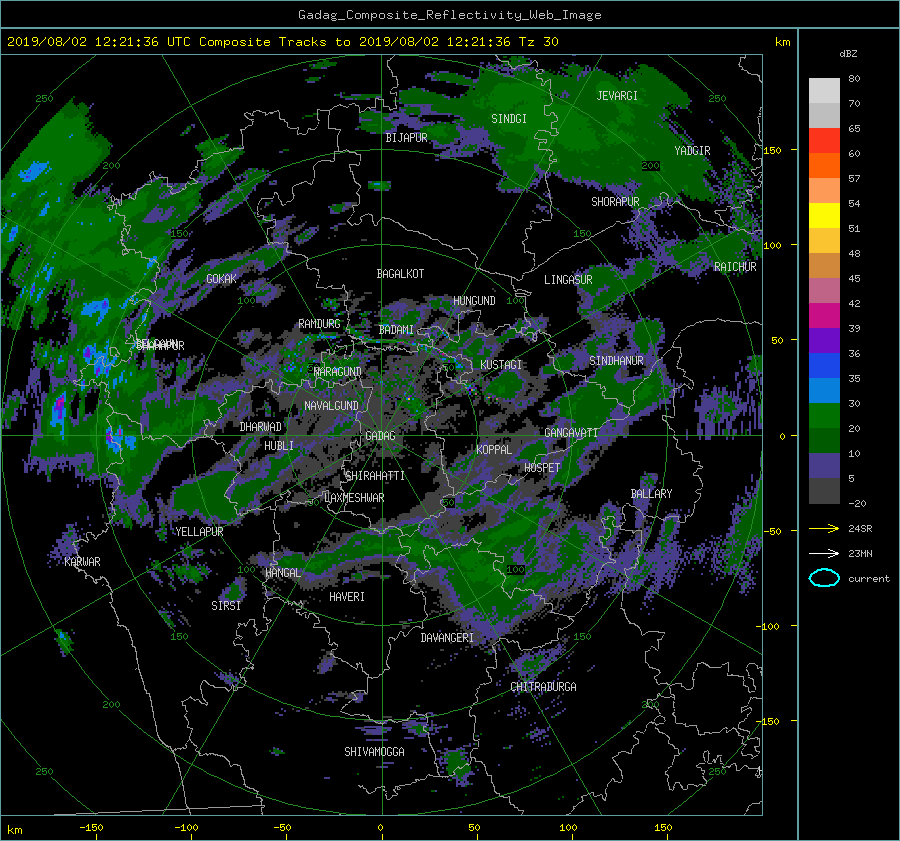Pick the purple 39–36 dBZ legend swatch

tap(824, 341)
